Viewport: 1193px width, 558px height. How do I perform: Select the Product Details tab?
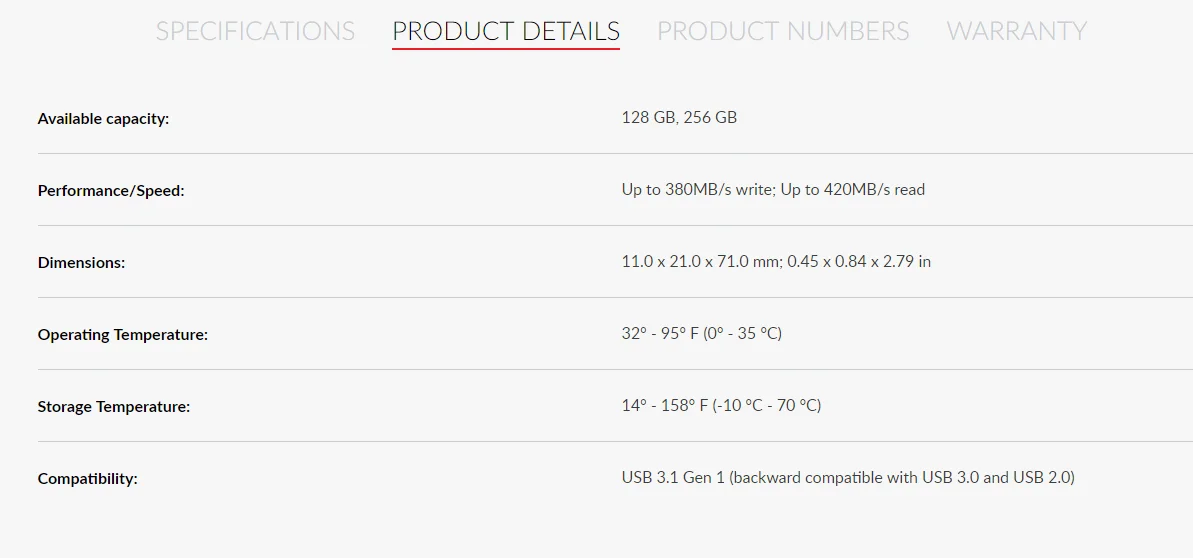[505, 31]
